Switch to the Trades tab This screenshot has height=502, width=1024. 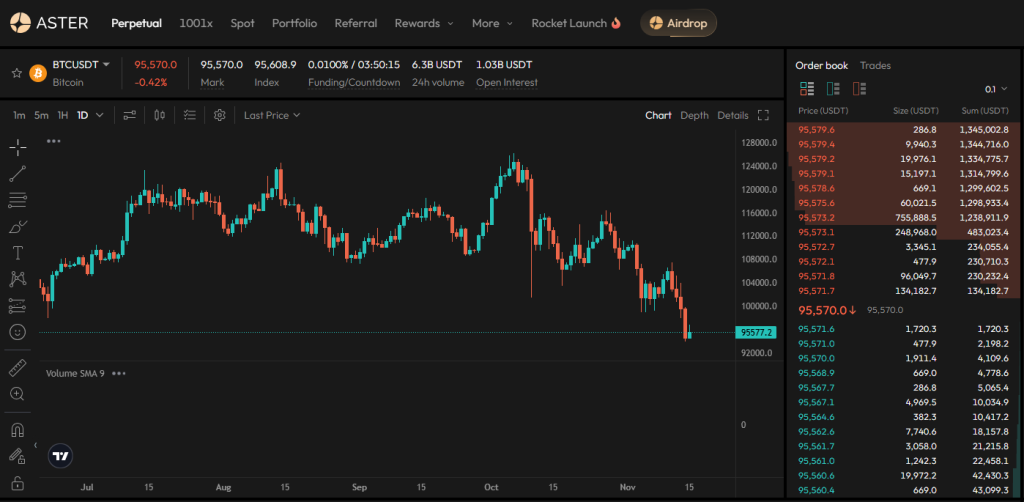click(x=875, y=65)
